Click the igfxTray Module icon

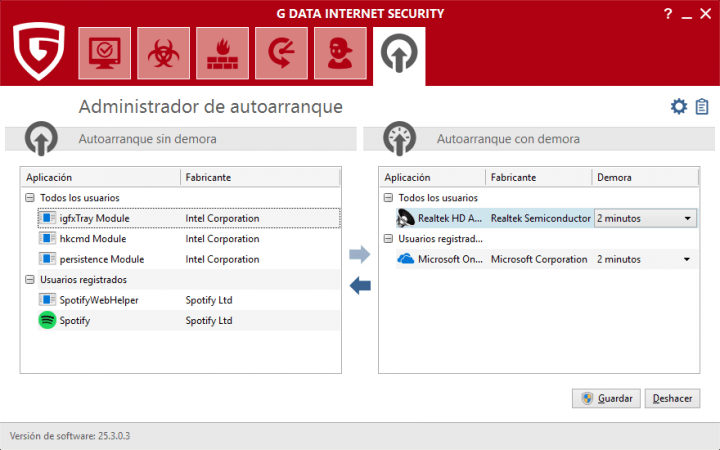point(47,218)
